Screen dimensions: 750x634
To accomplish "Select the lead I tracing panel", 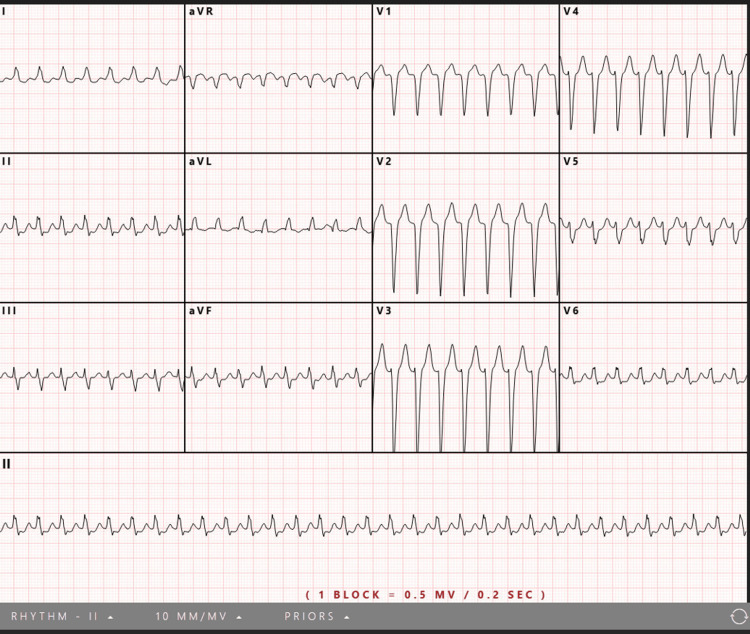I will [x=92, y=78].
